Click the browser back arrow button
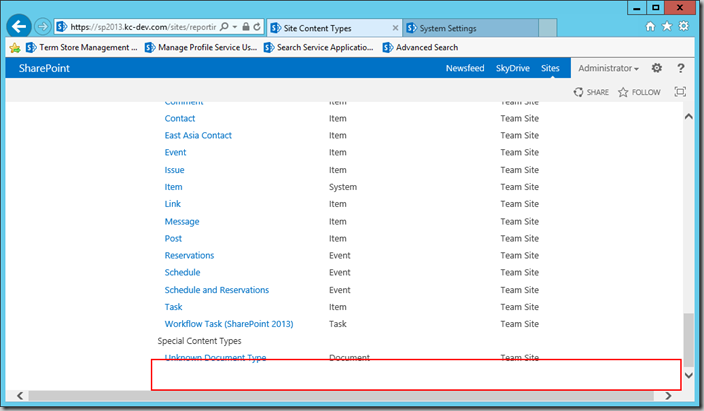The width and height of the screenshot is (704, 411). point(19,27)
